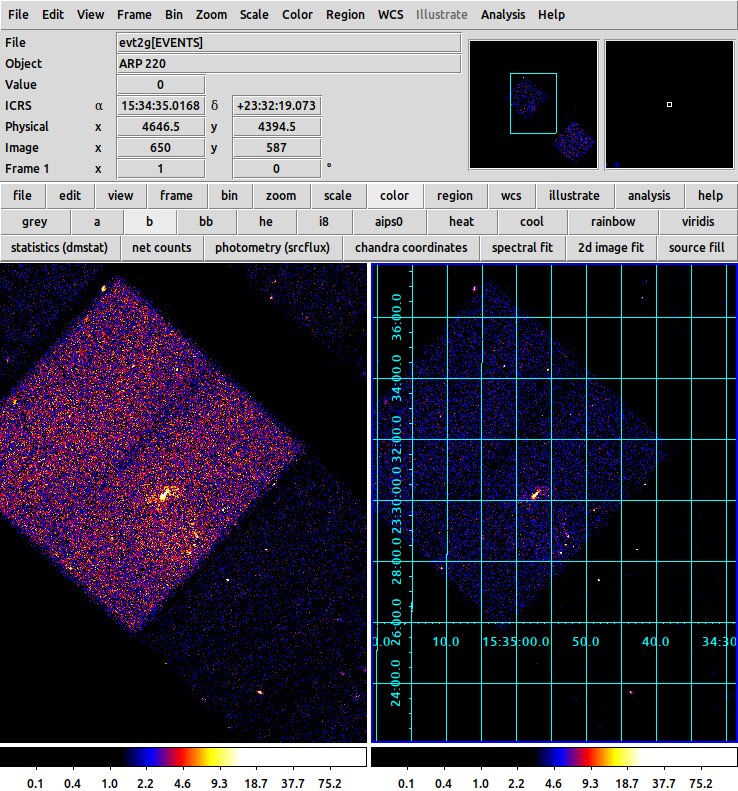
Task: Click the cyan viewport box in panner
Action: tap(533, 103)
